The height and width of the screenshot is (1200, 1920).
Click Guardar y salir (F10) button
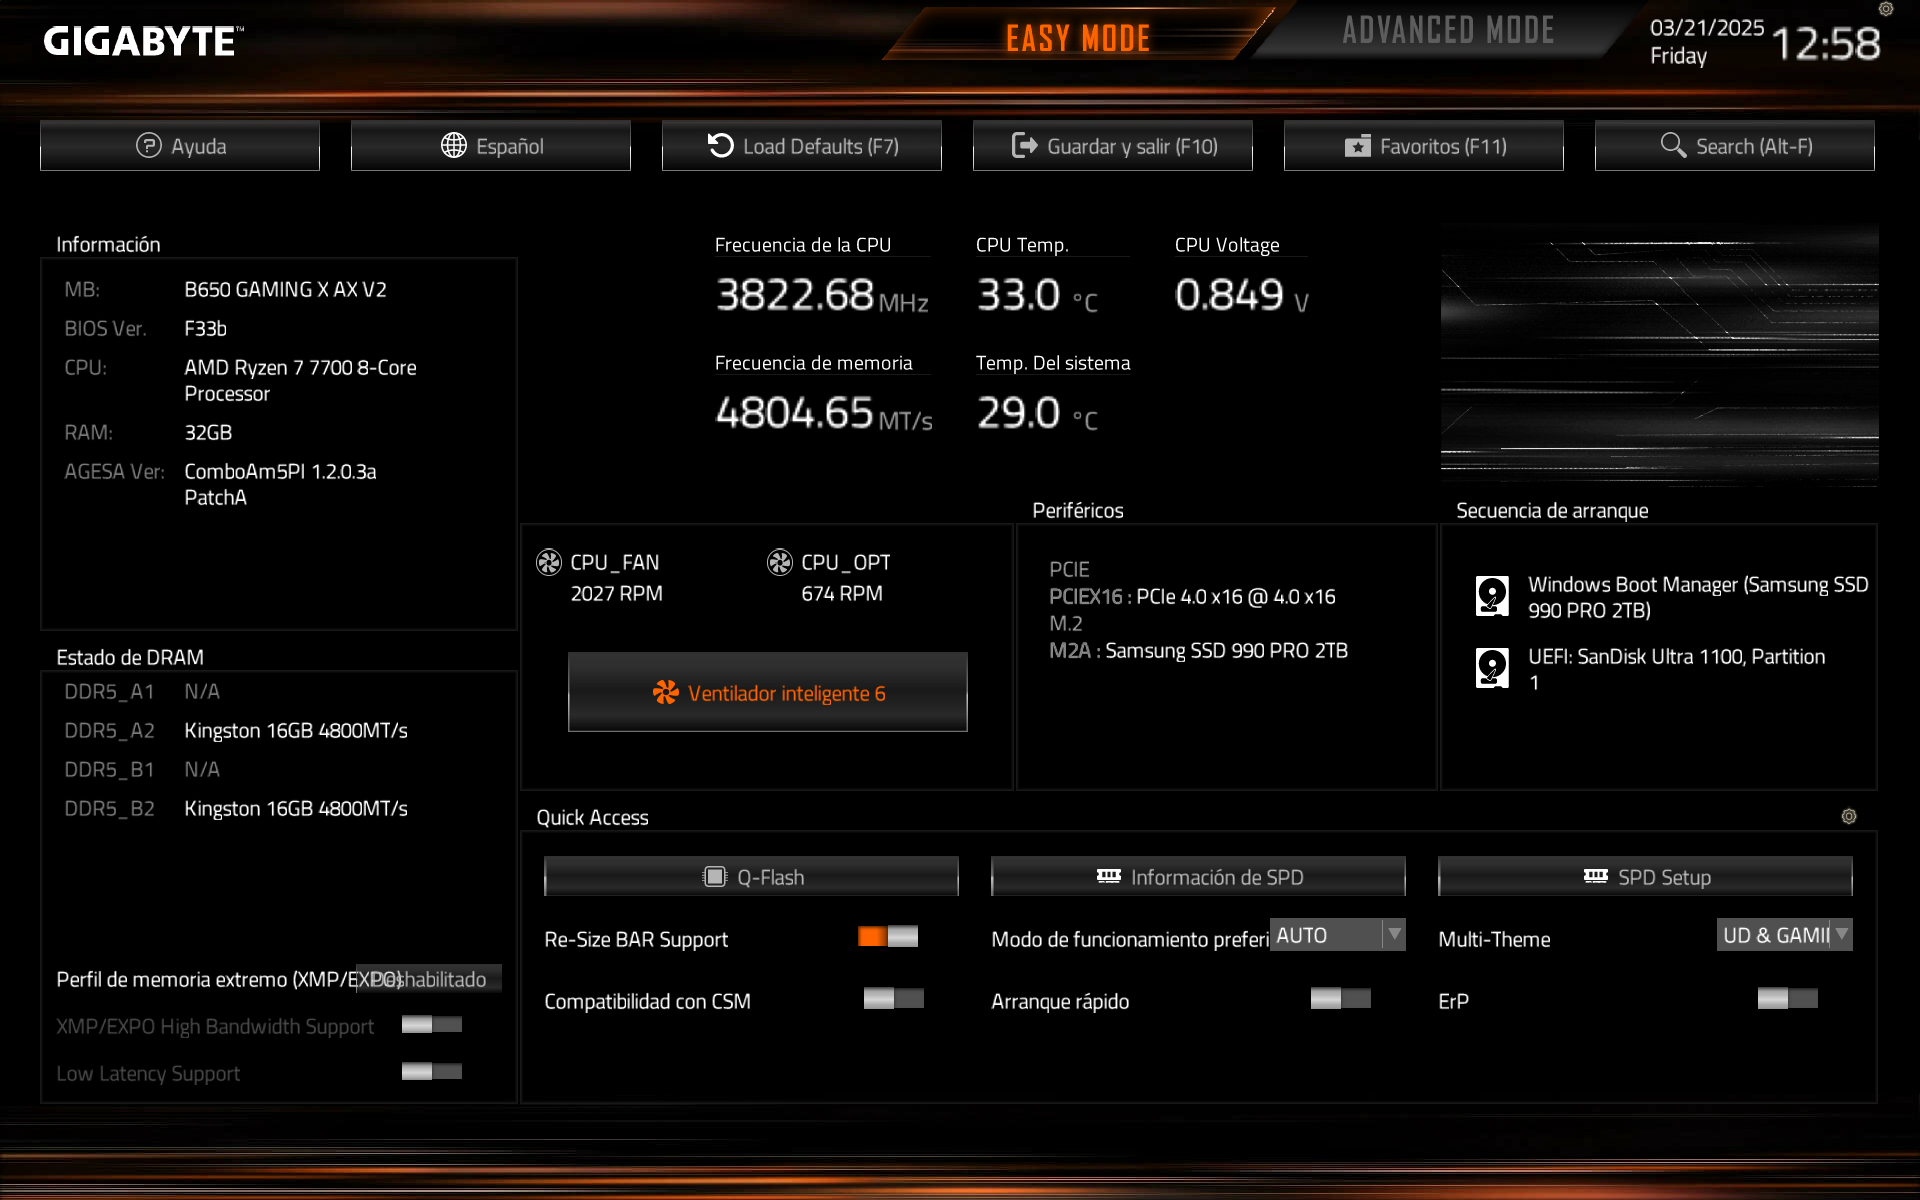pyautogui.click(x=1113, y=146)
